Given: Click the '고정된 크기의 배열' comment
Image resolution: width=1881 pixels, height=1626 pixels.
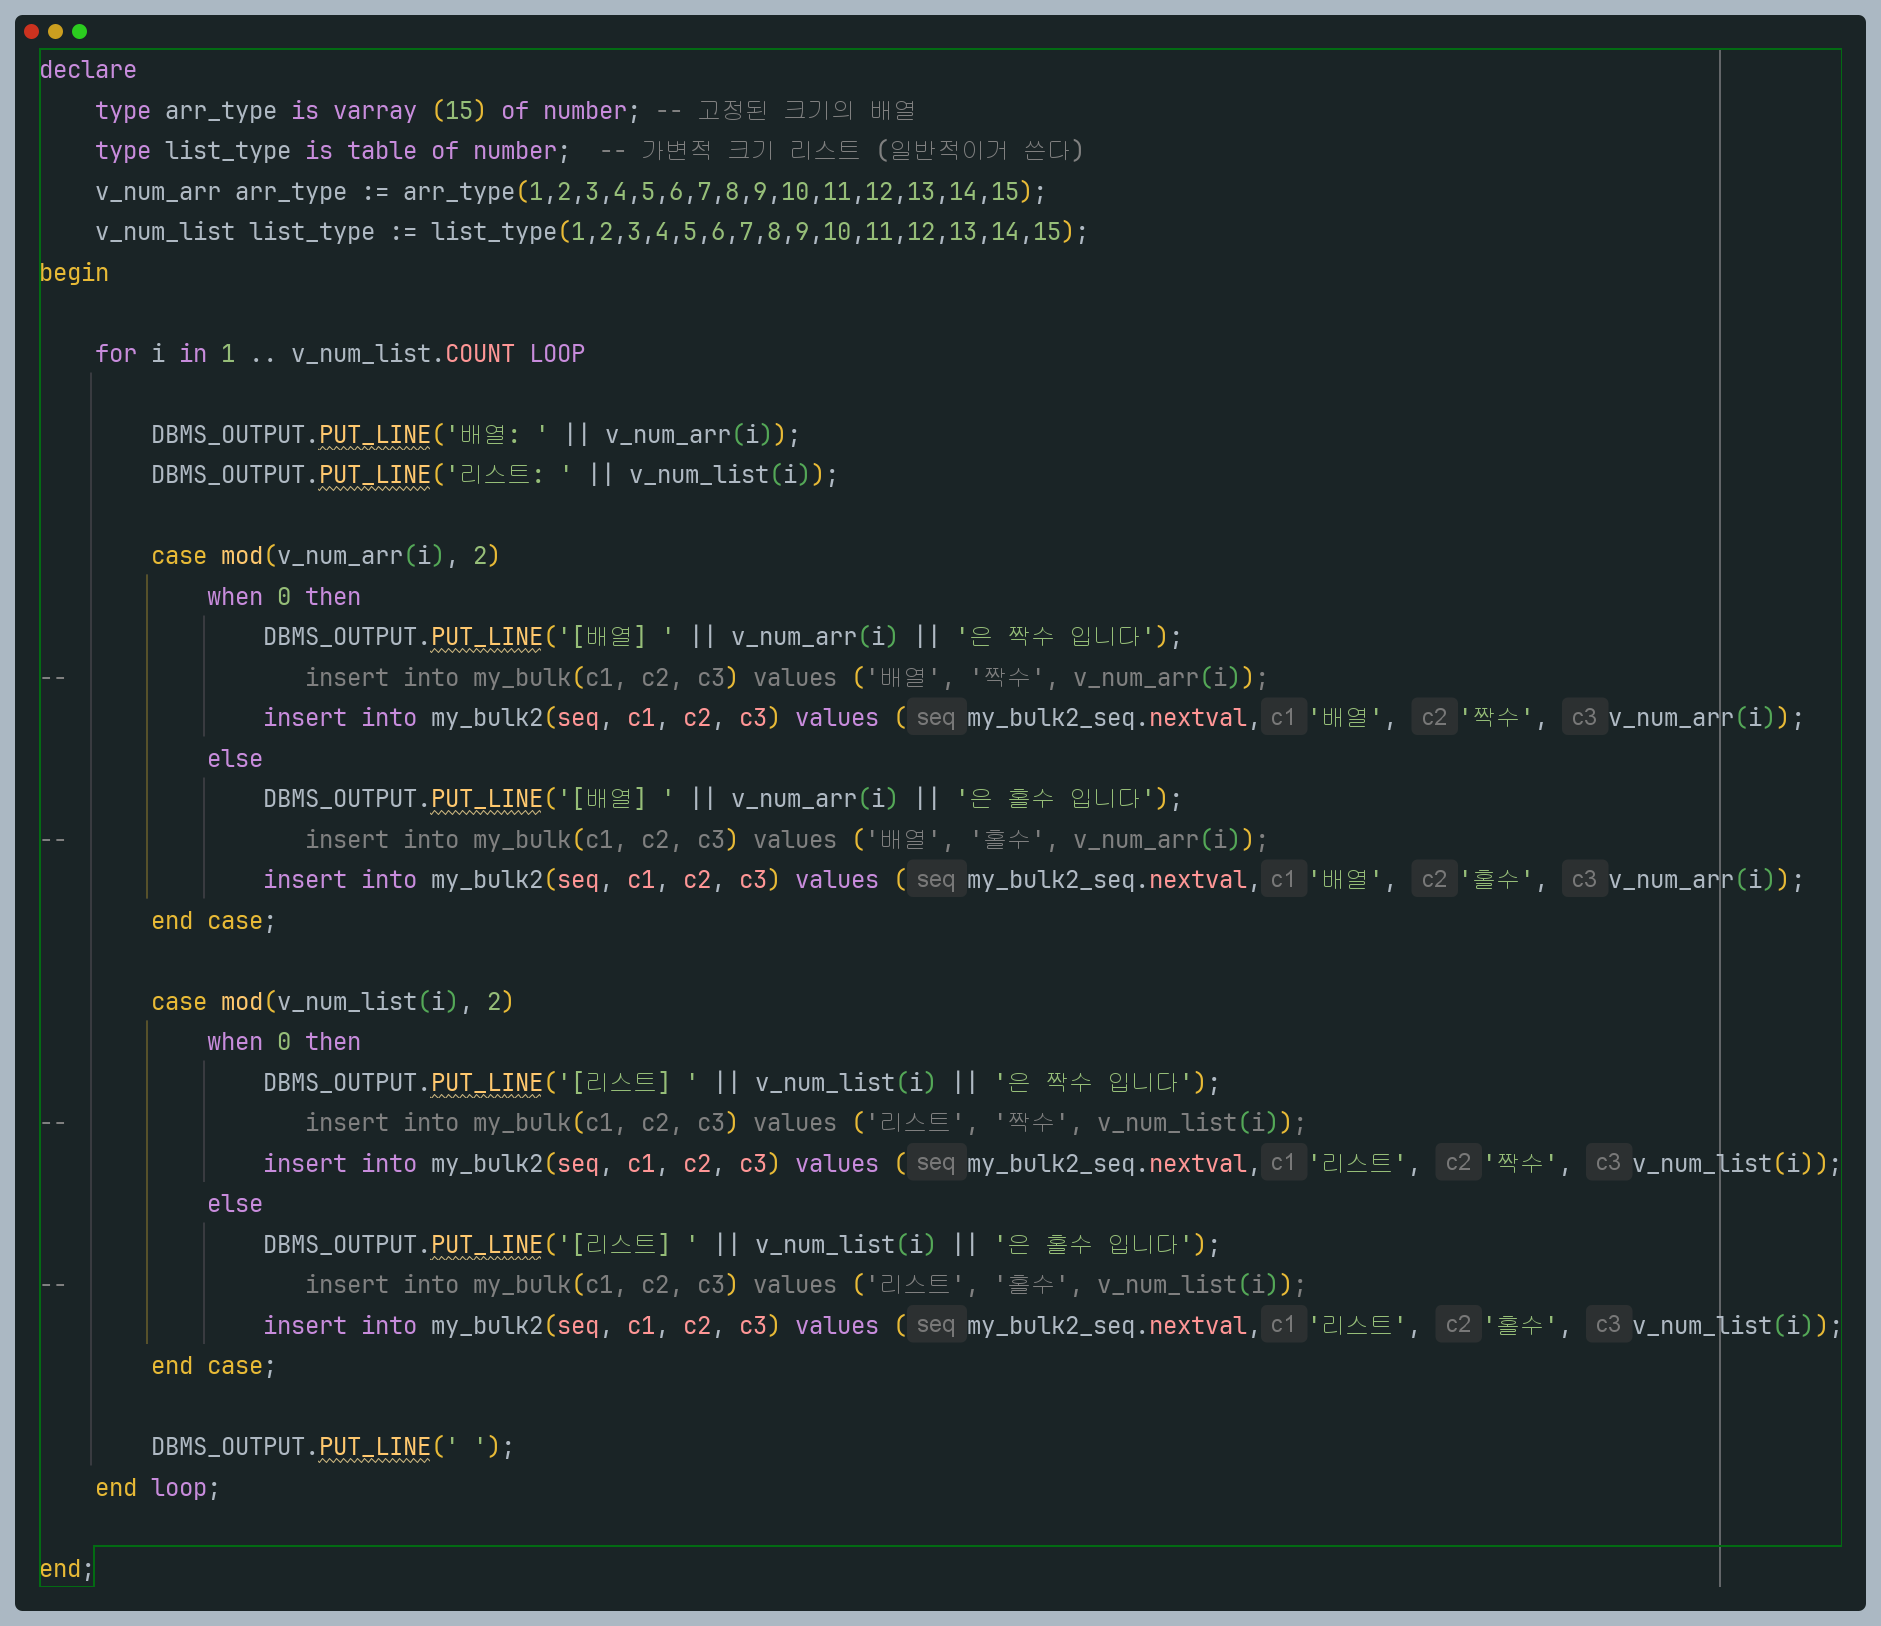Looking at the screenshot, I should coord(807,110).
